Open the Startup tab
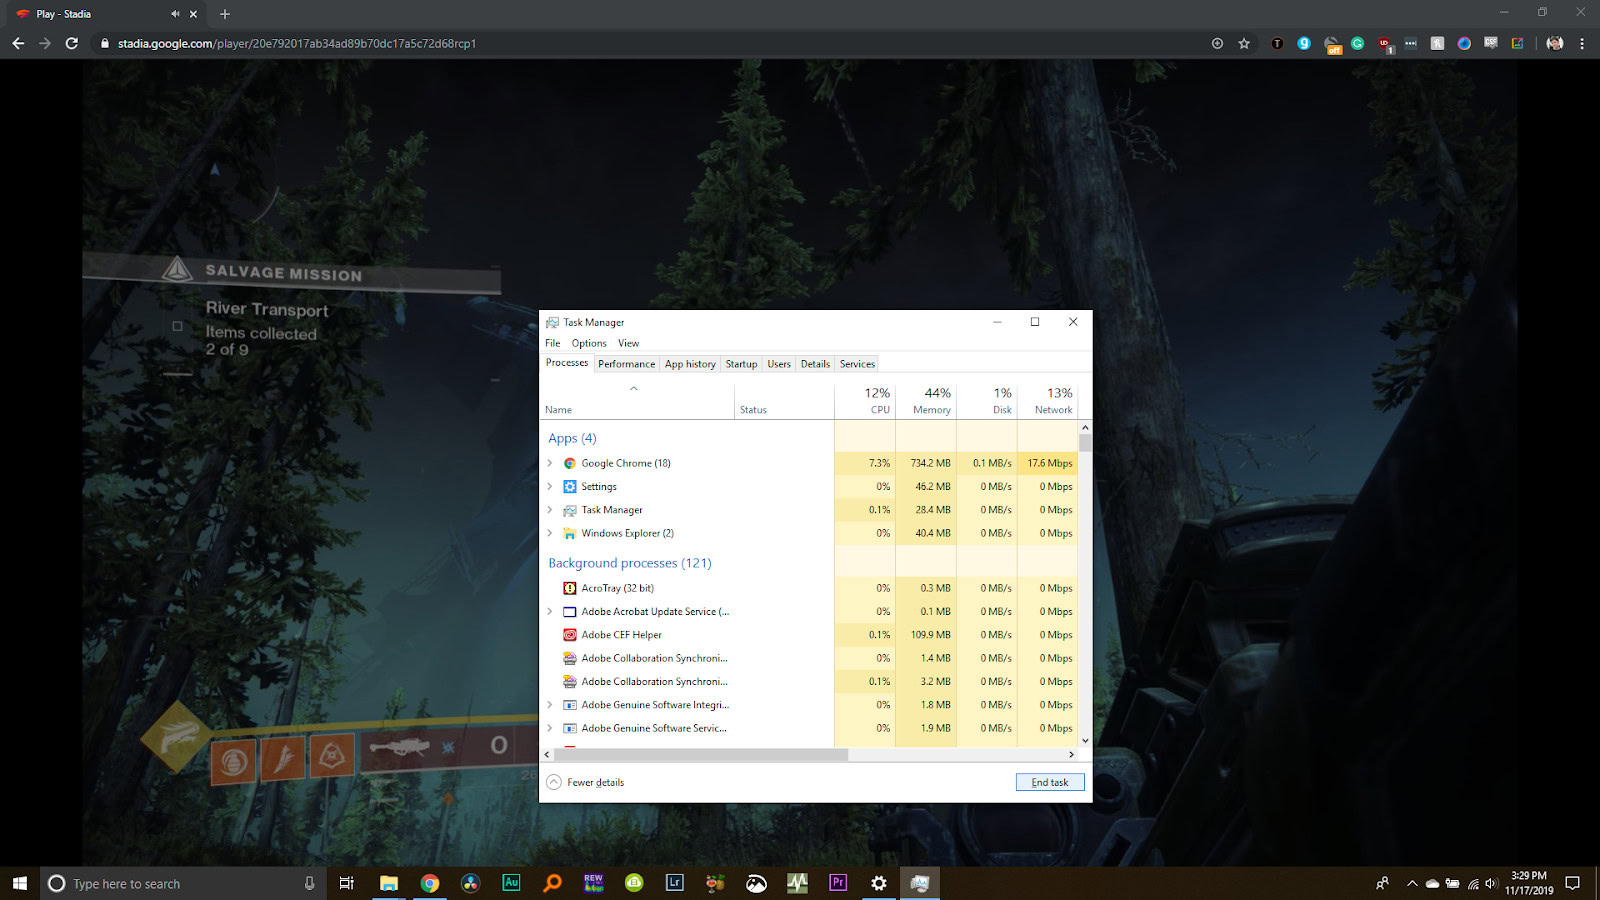The image size is (1600, 900). tap(741, 364)
